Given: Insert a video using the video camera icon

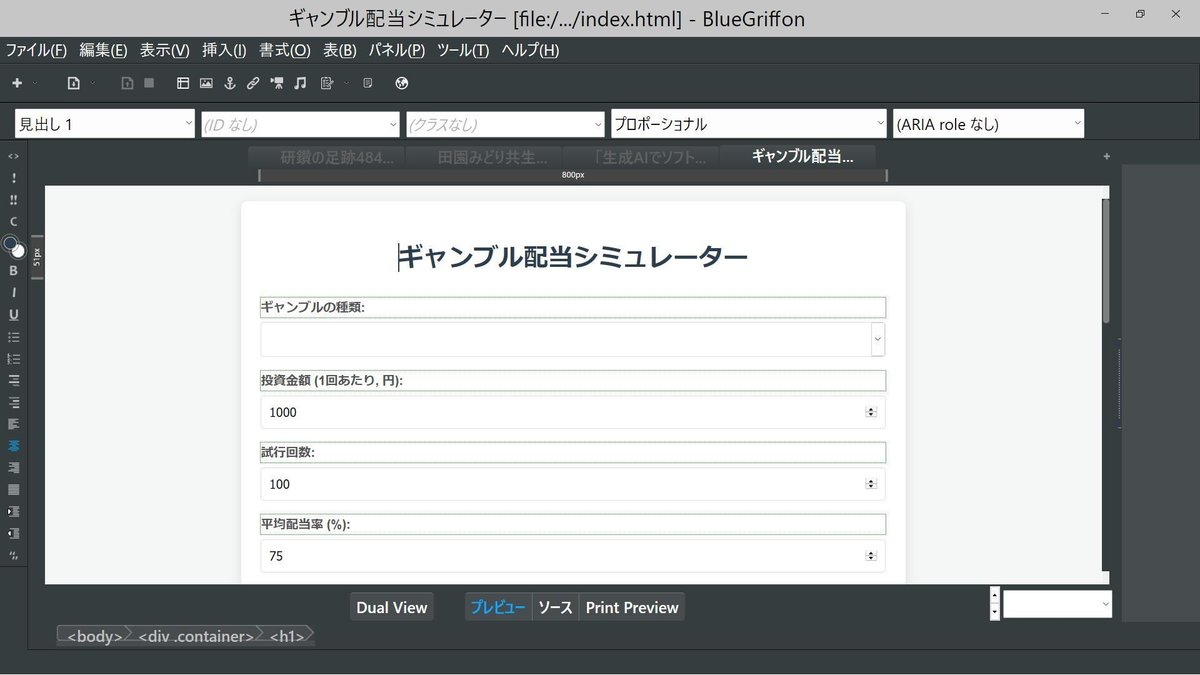Looking at the screenshot, I should pyautogui.click(x=277, y=83).
